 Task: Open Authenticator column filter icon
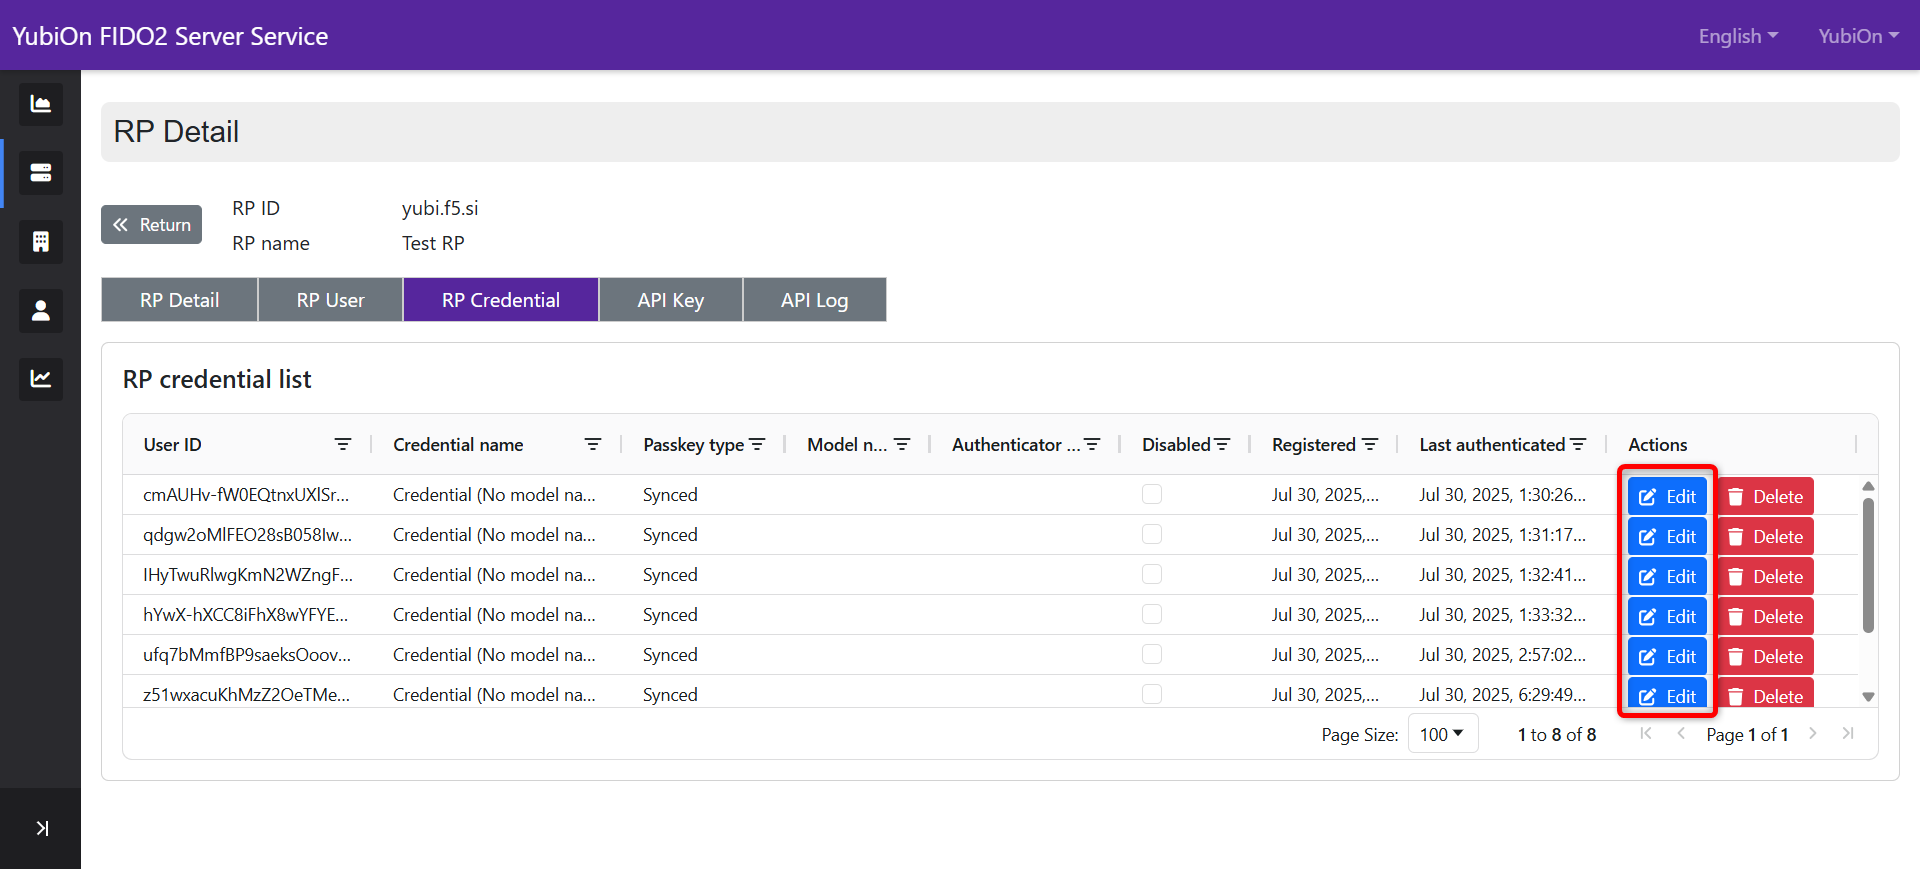[x=1092, y=444]
